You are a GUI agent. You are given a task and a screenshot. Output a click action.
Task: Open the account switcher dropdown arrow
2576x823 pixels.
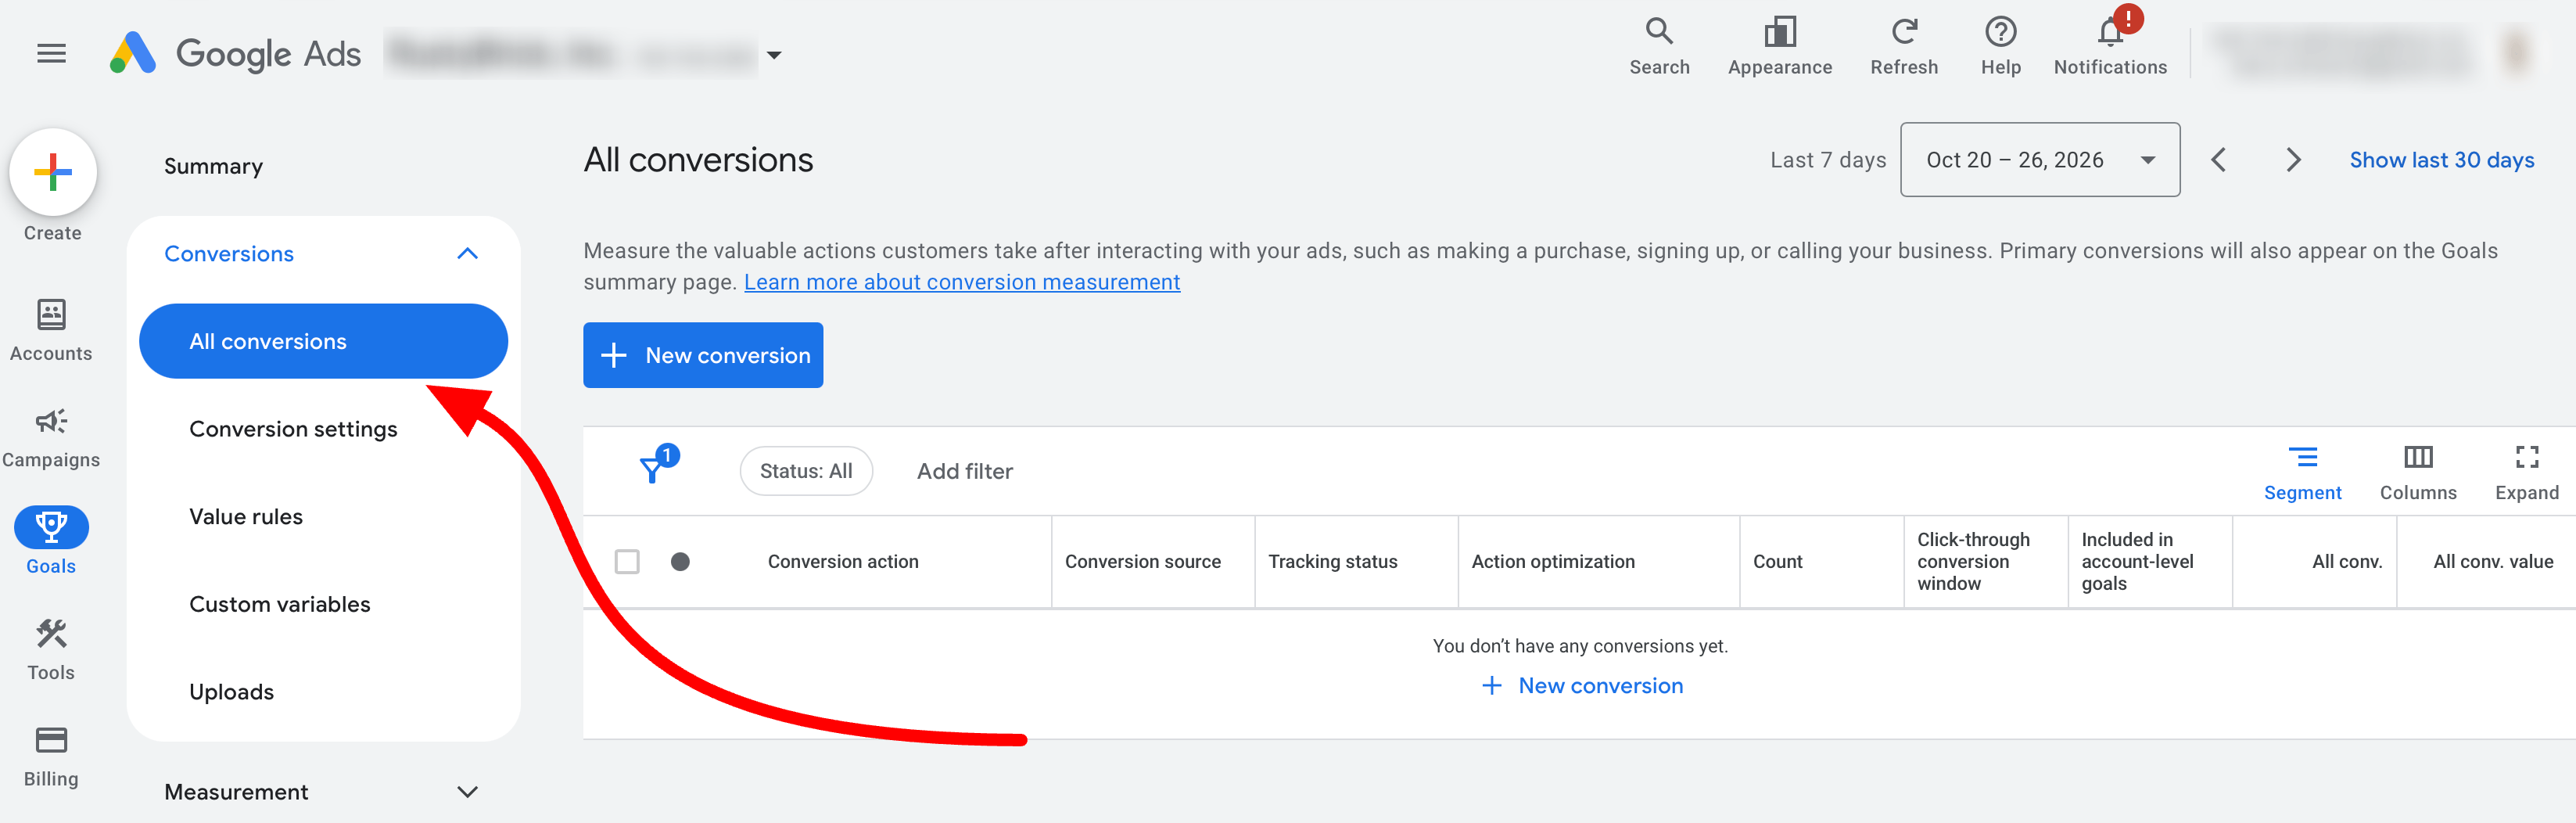coord(774,55)
